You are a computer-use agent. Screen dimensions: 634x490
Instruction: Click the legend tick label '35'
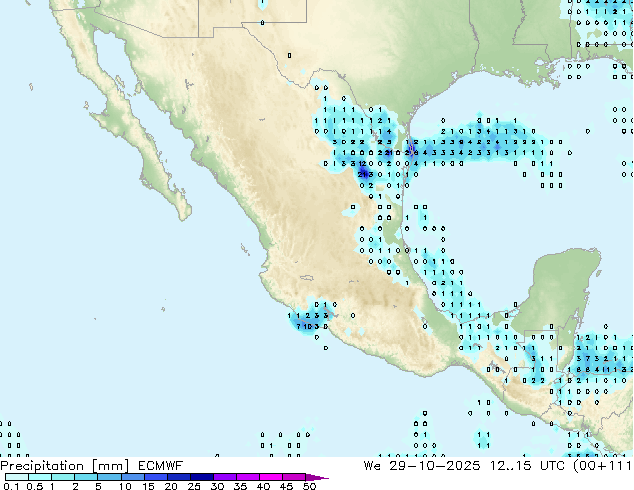coord(240,486)
